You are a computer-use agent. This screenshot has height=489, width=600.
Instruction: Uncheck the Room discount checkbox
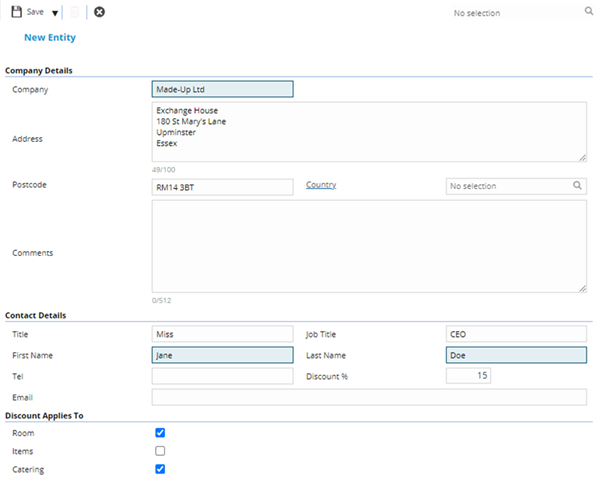coord(160,433)
